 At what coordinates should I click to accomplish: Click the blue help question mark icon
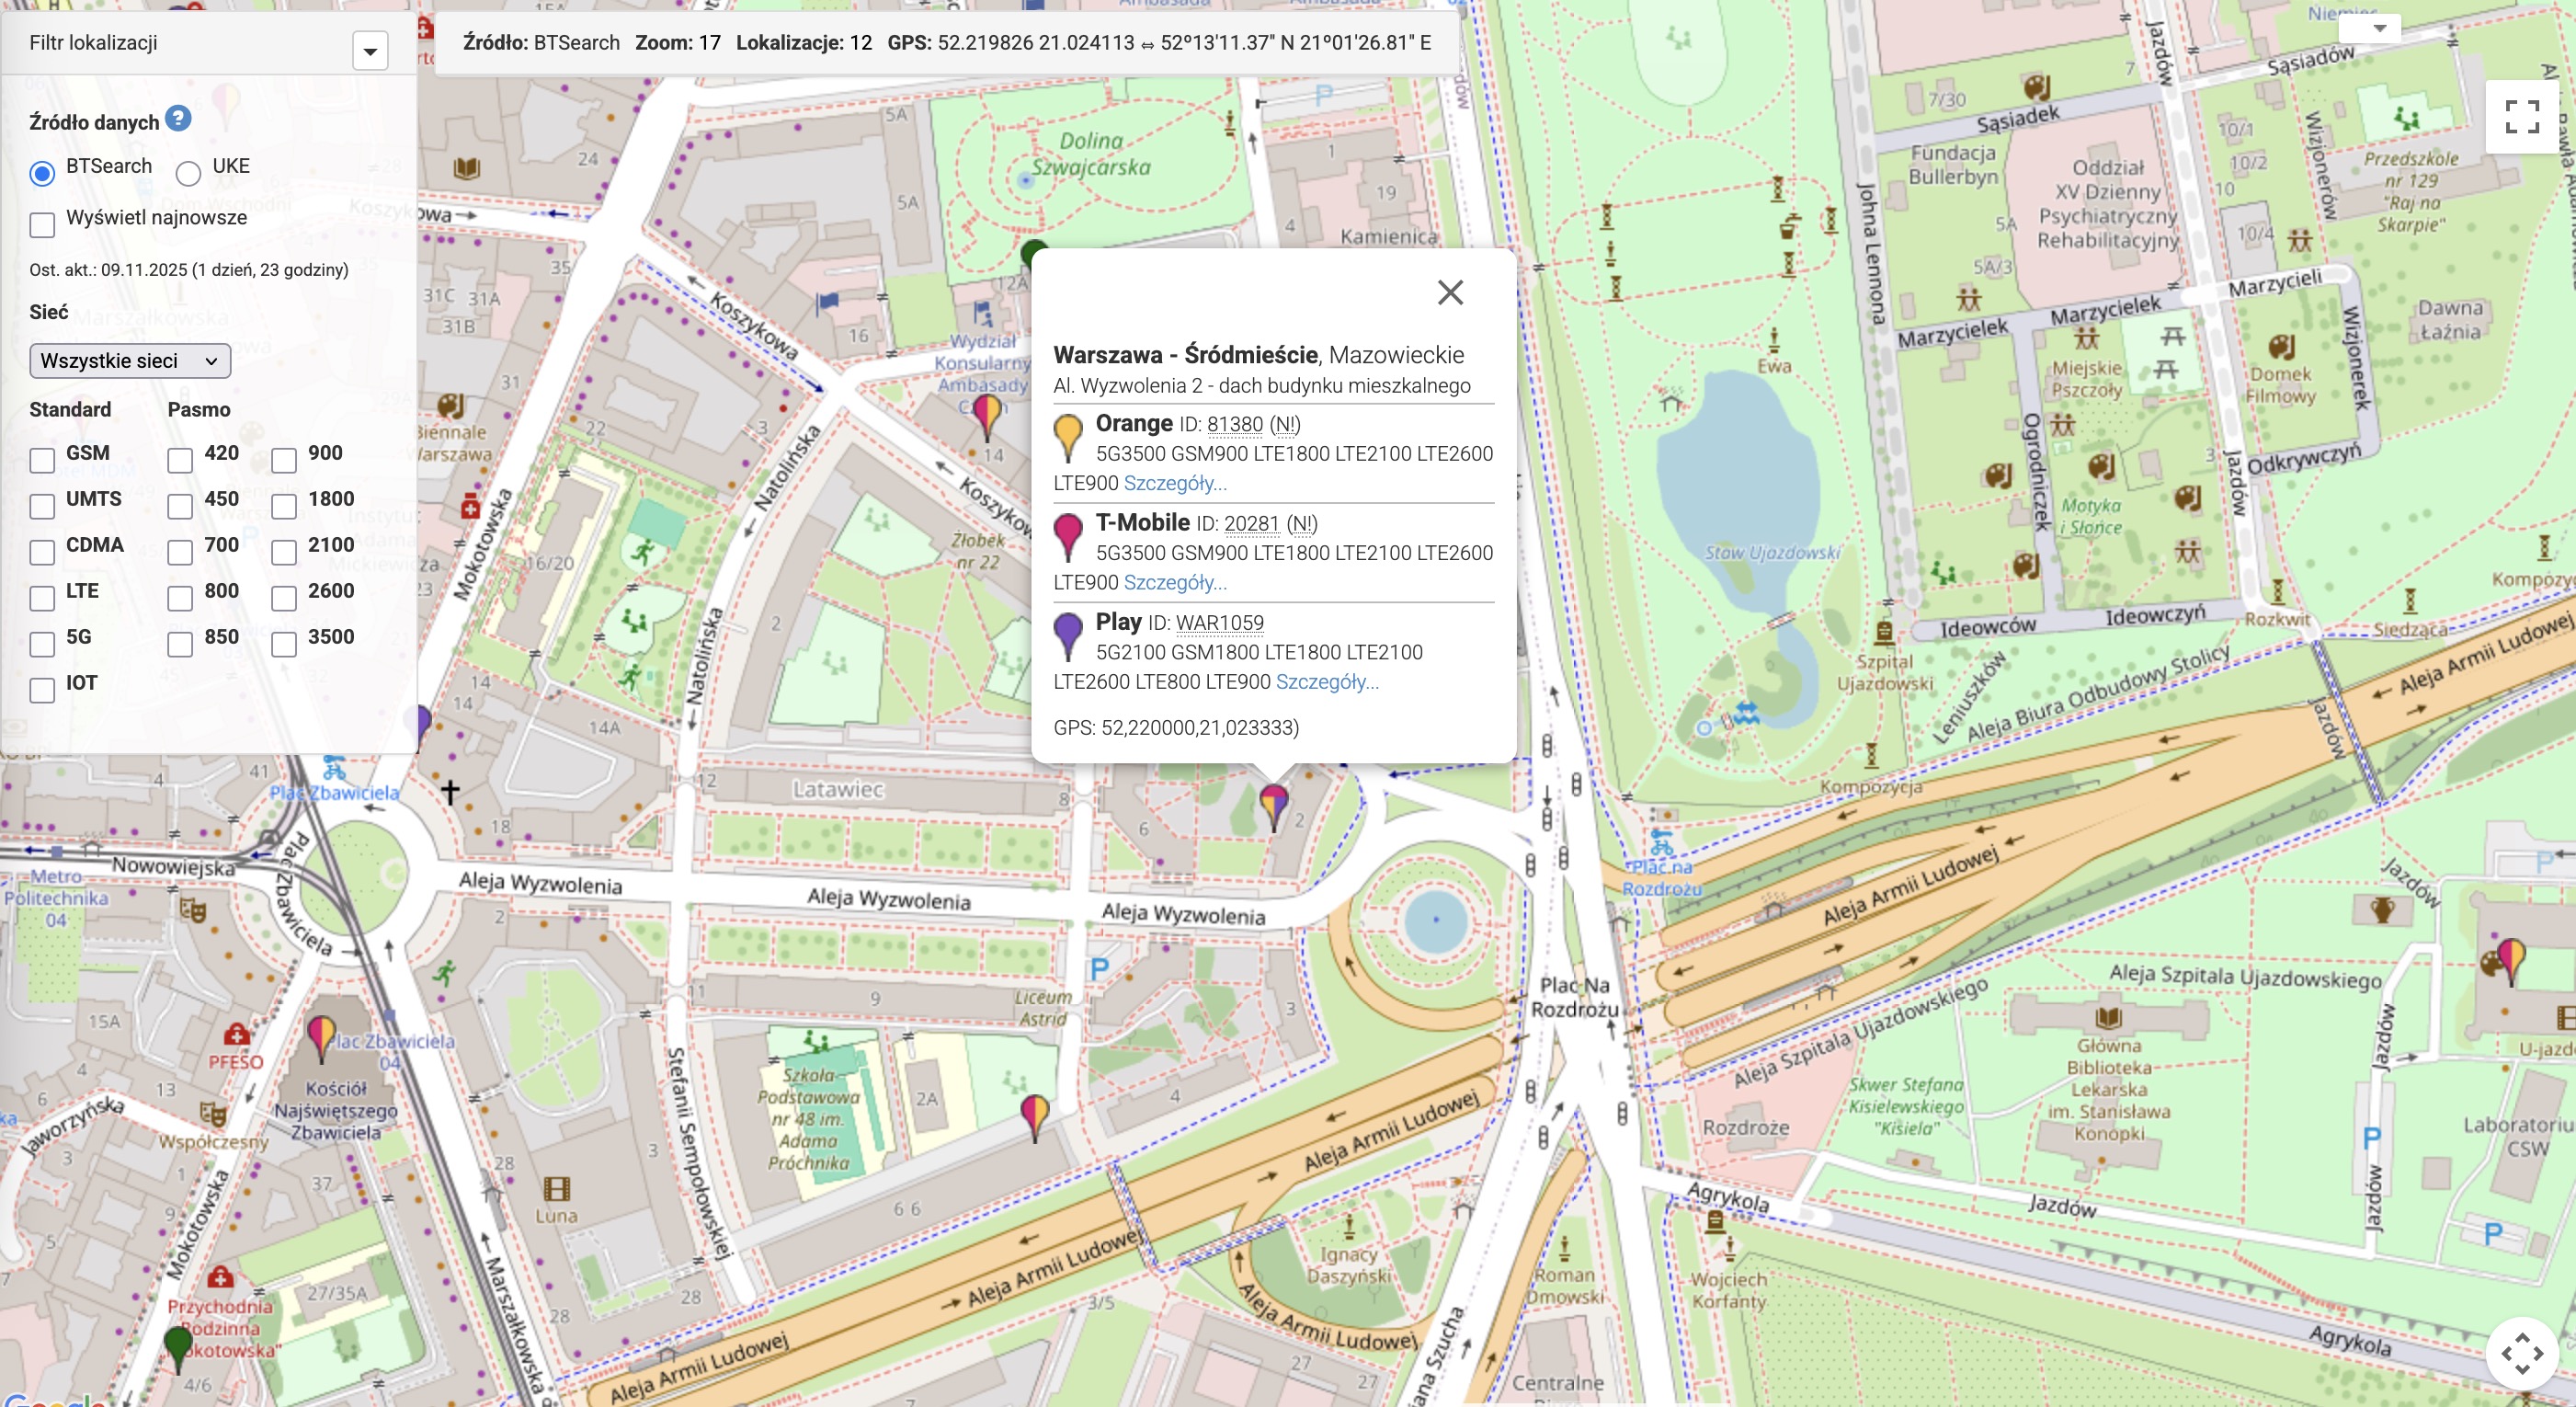click(x=178, y=119)
